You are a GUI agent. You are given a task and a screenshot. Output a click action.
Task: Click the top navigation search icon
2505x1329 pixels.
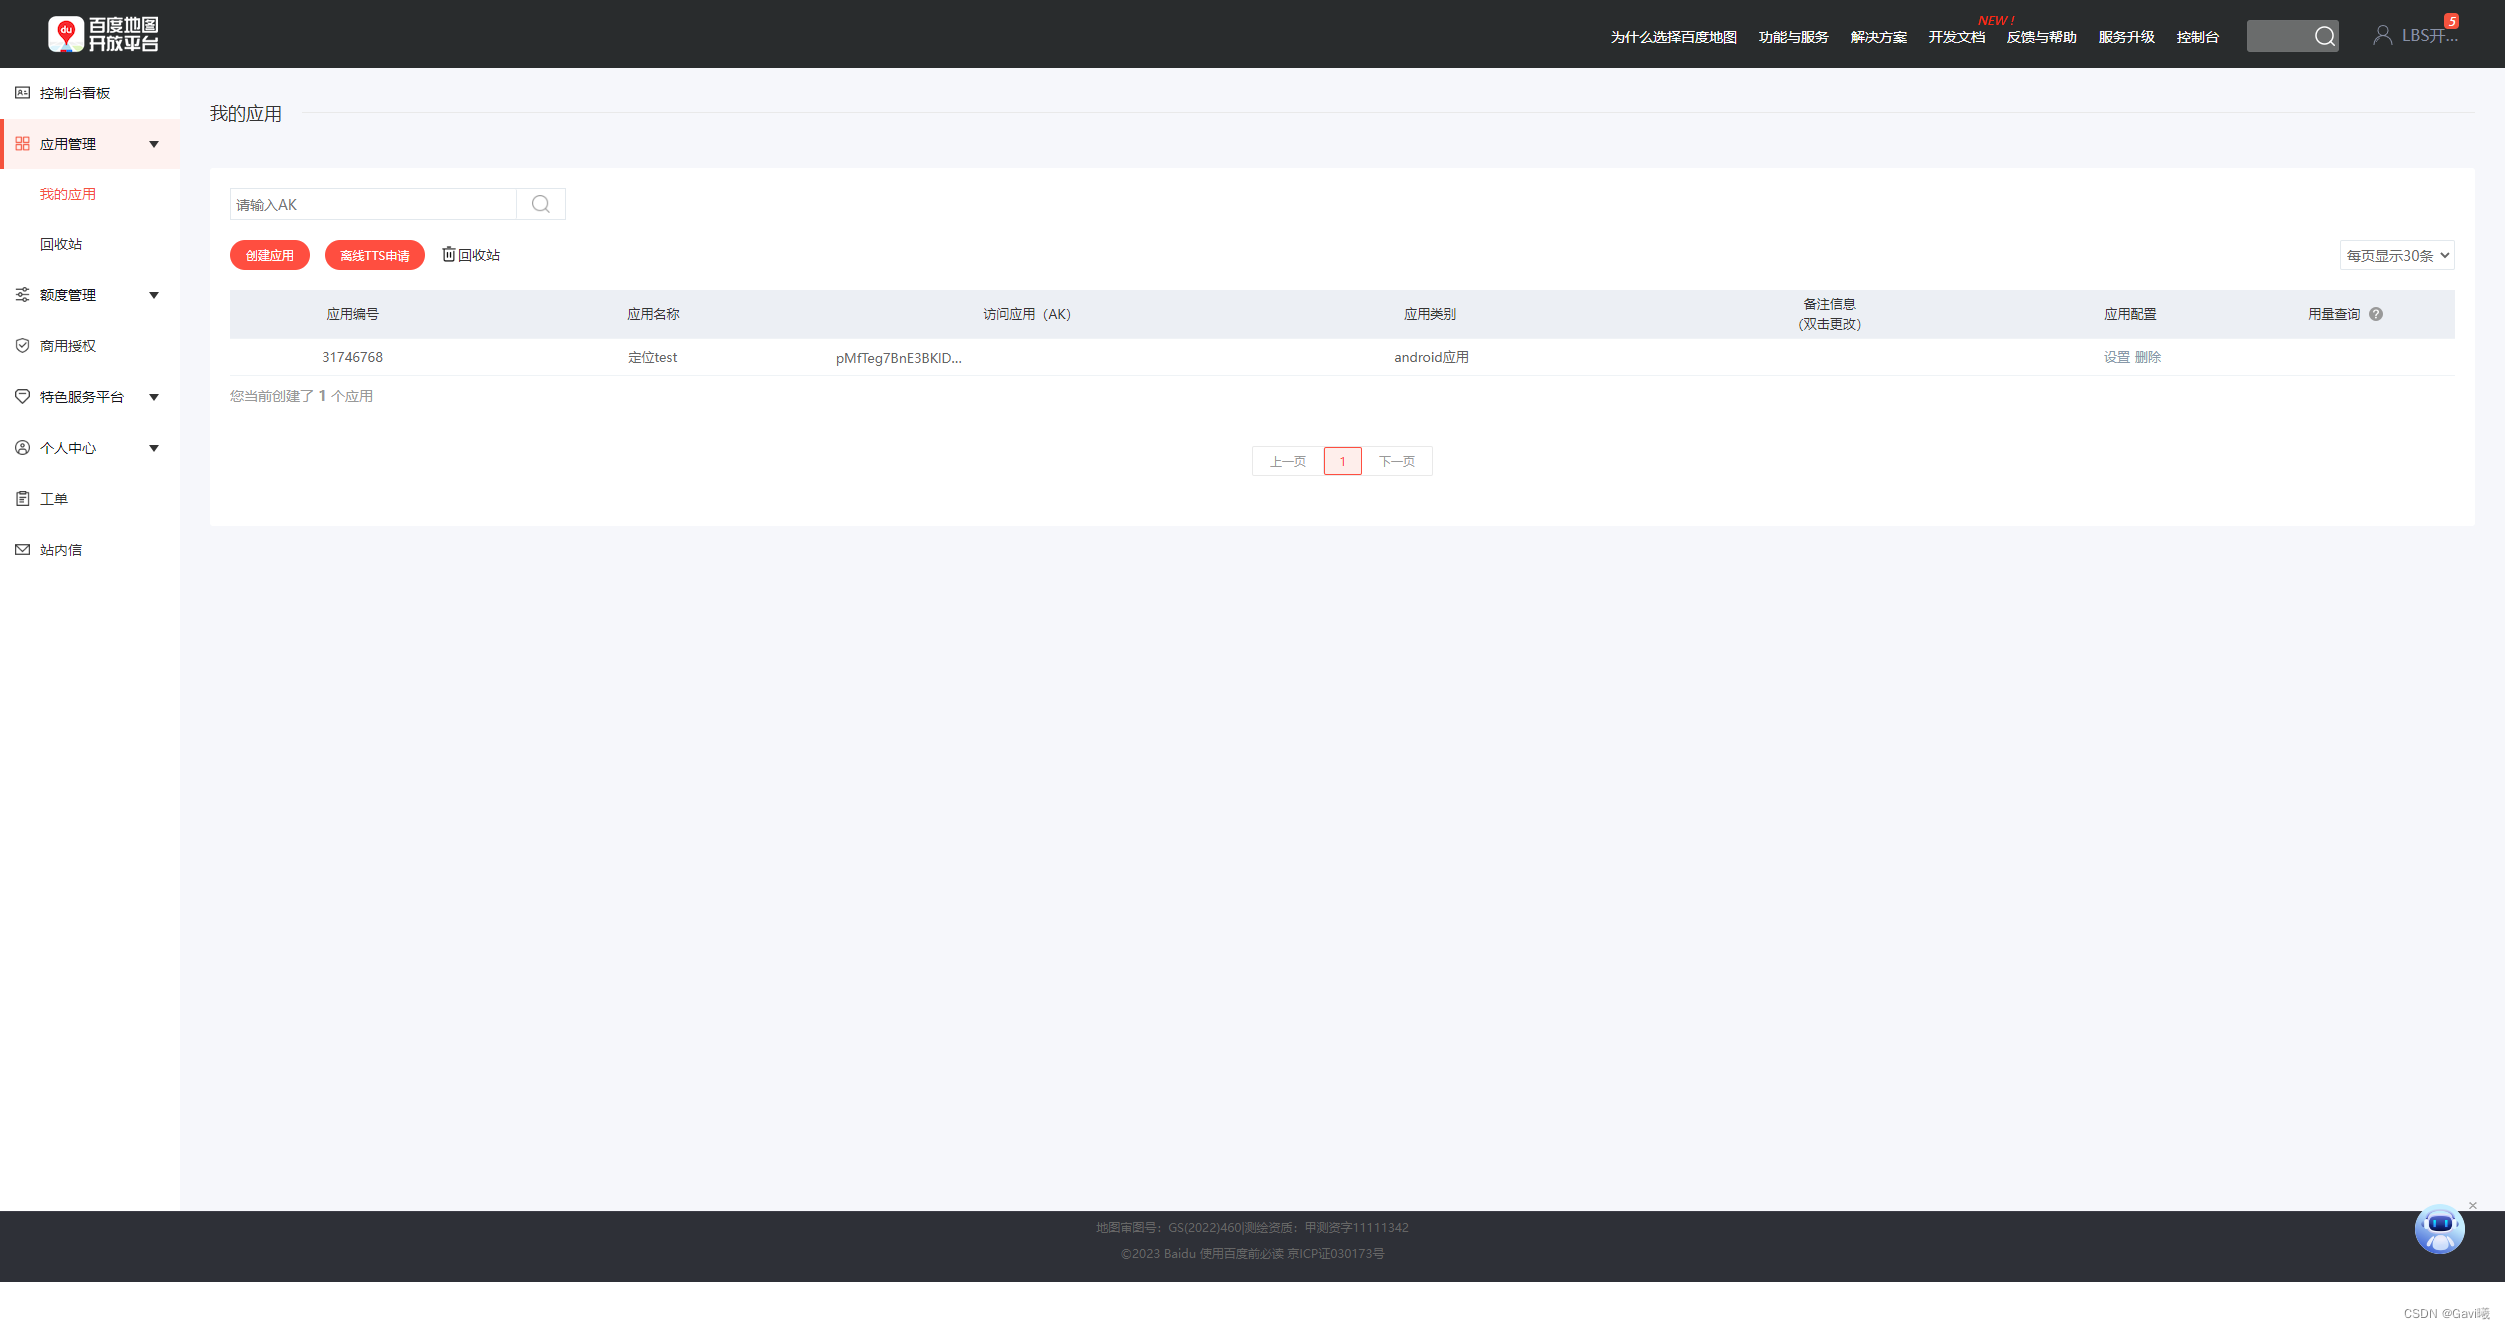(x=2325, y=36)
